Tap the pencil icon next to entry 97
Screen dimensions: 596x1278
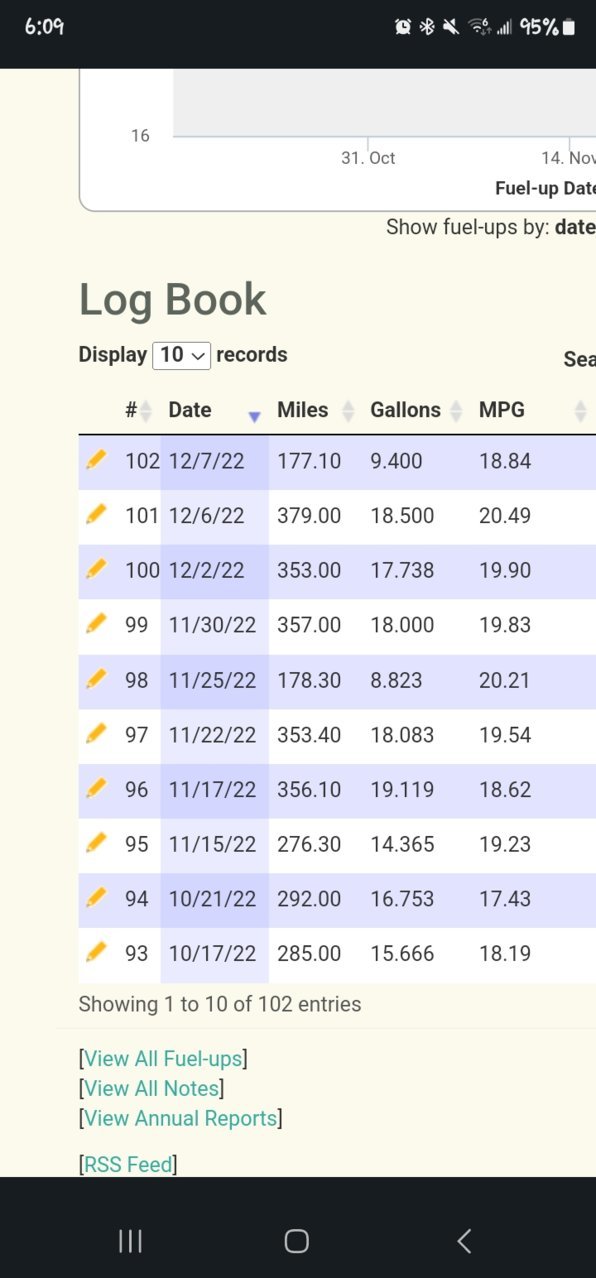coord(96,733)
